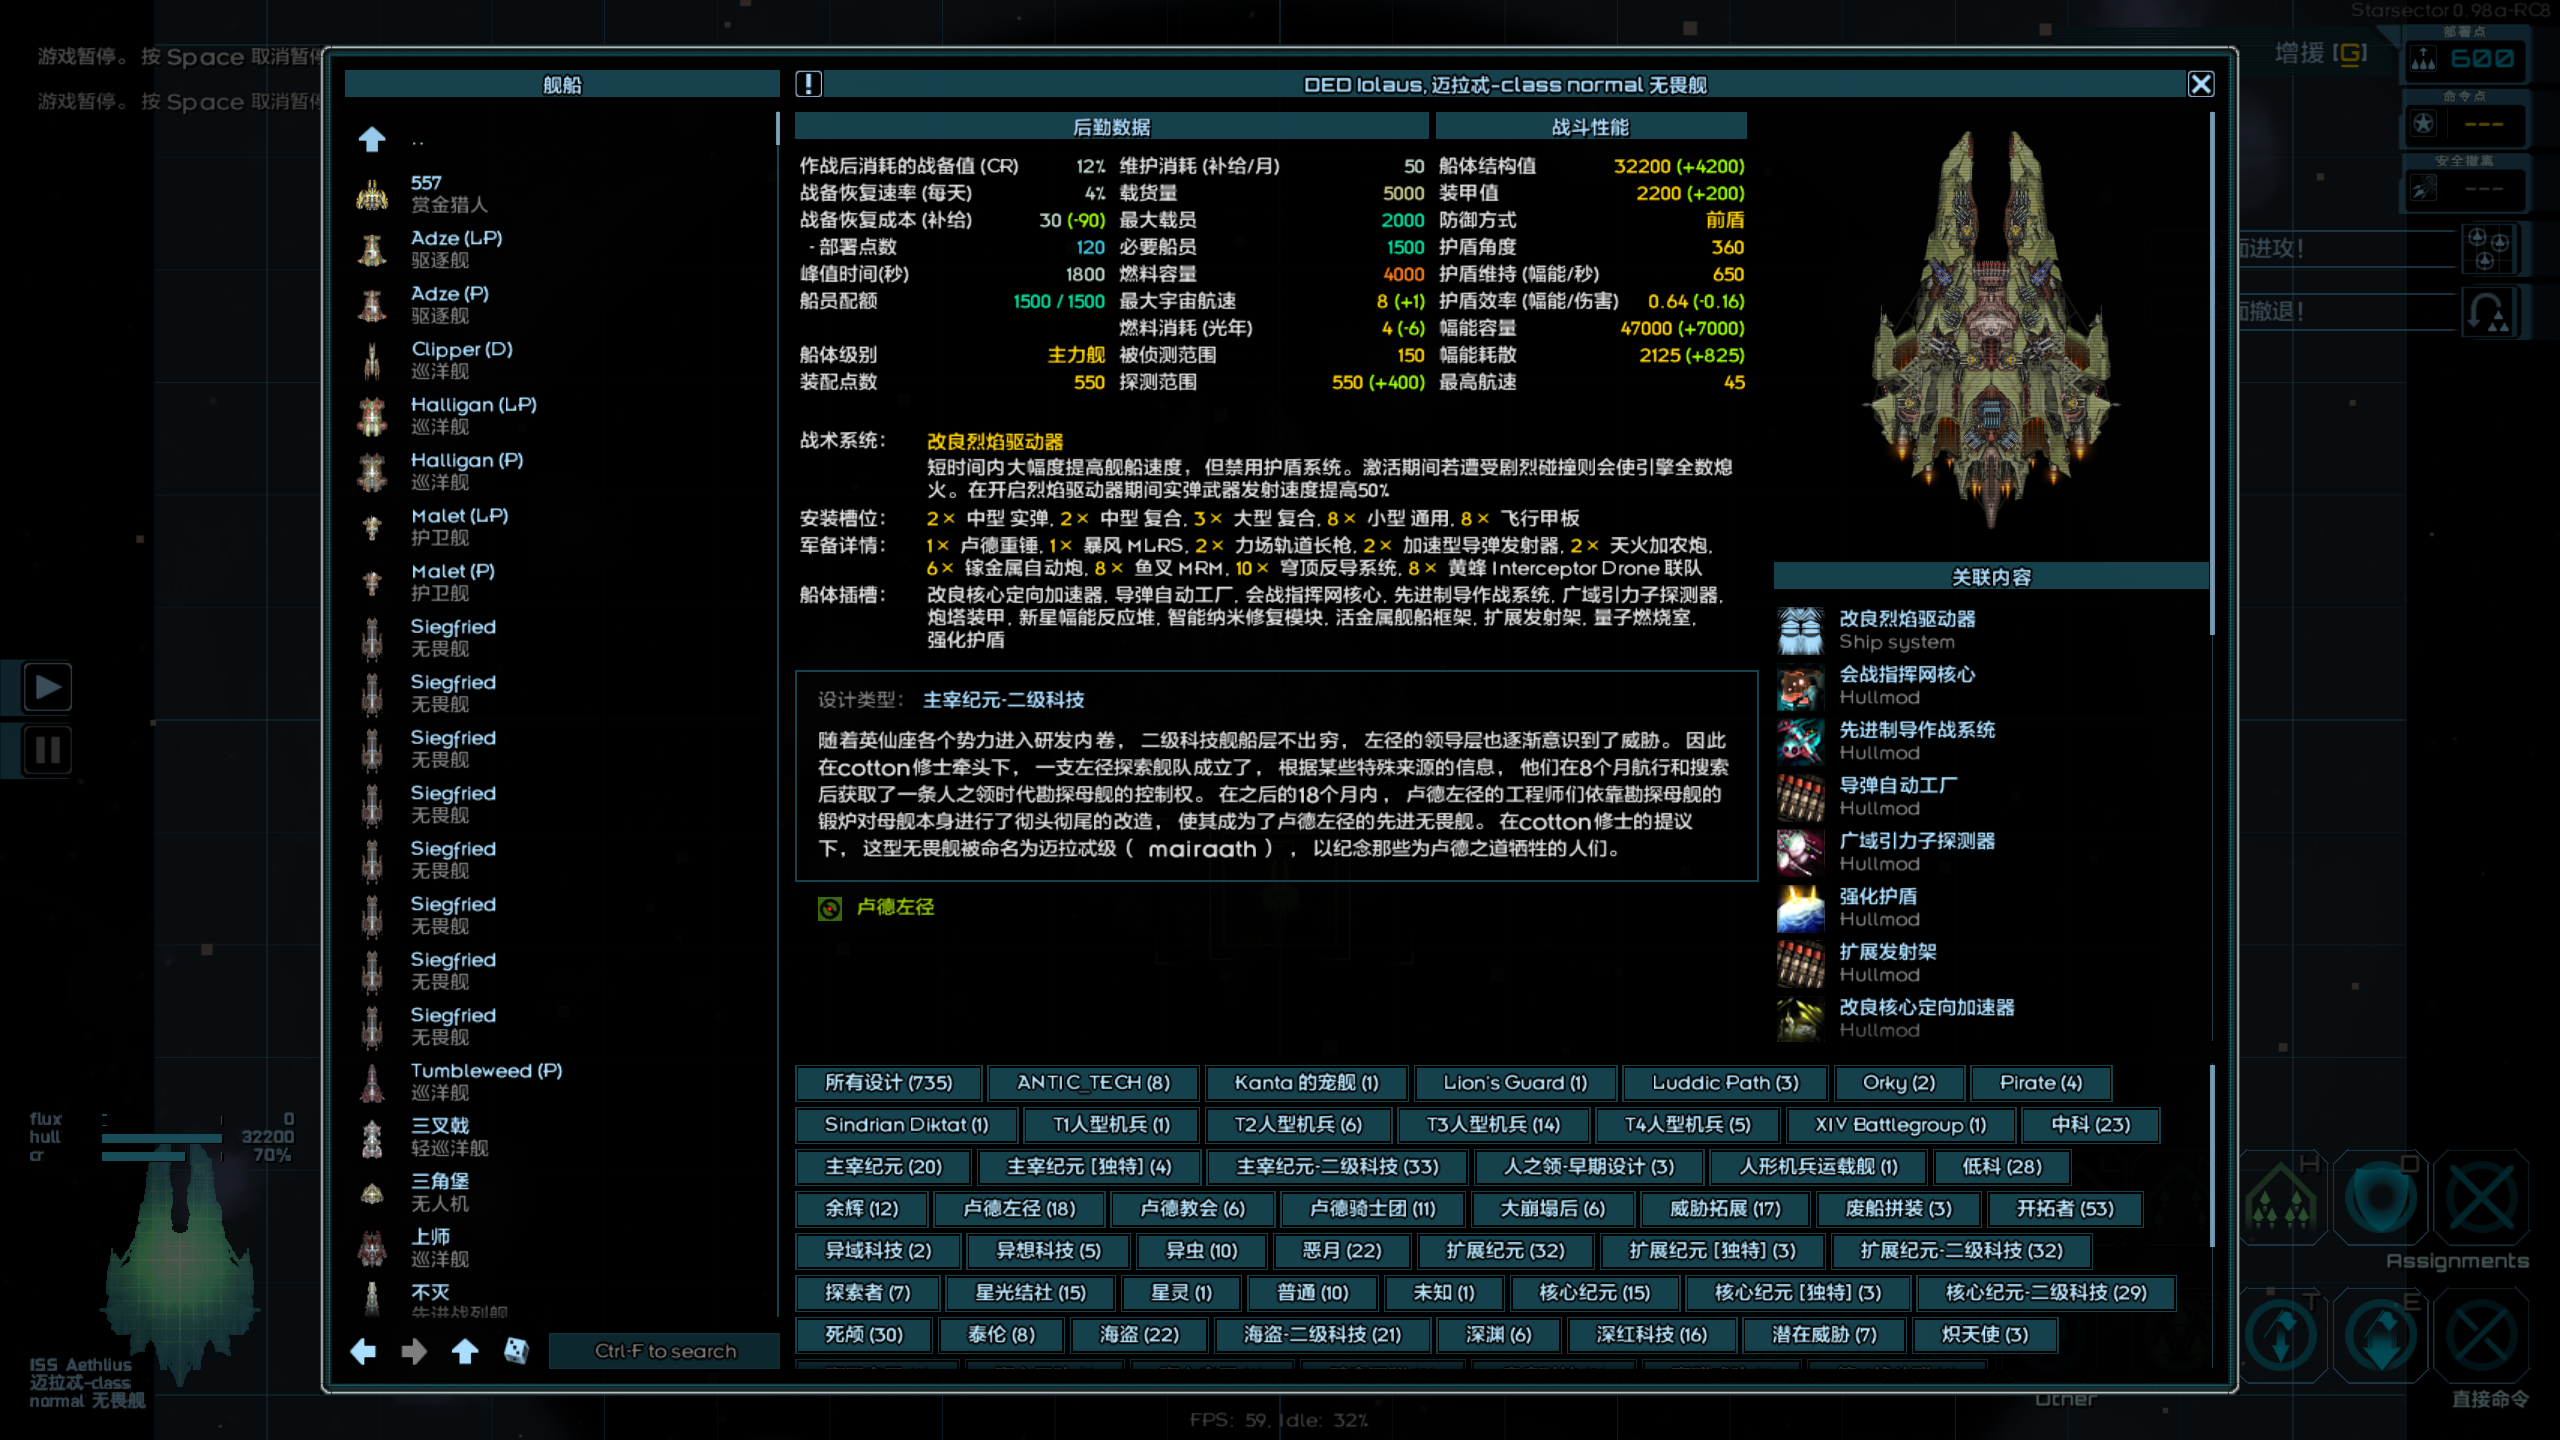The height and width of the screenshot is (1440, 2560).
Task: Click the Ctrl-F to search field
Action: tap(663, 1351)
